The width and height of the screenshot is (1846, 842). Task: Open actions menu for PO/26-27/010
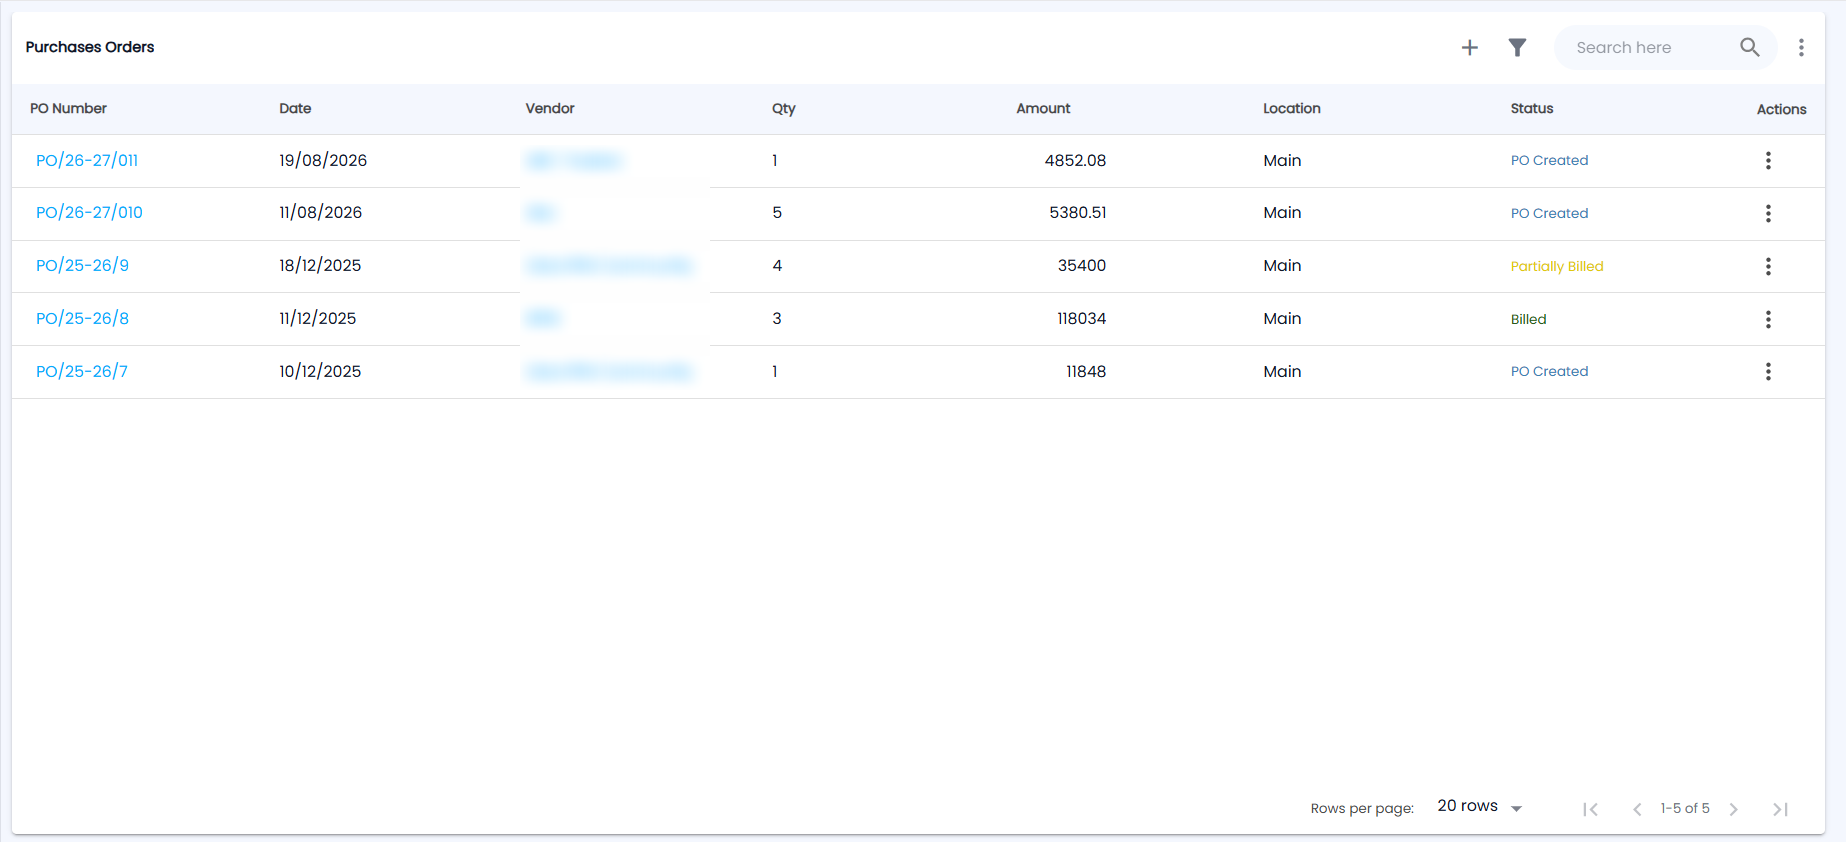tap(1768, 213)
